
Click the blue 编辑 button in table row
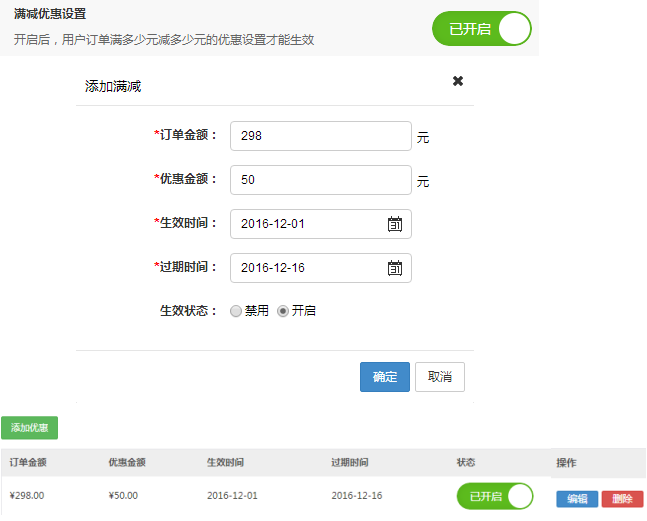pyautogui.click(x=577, y=499)
